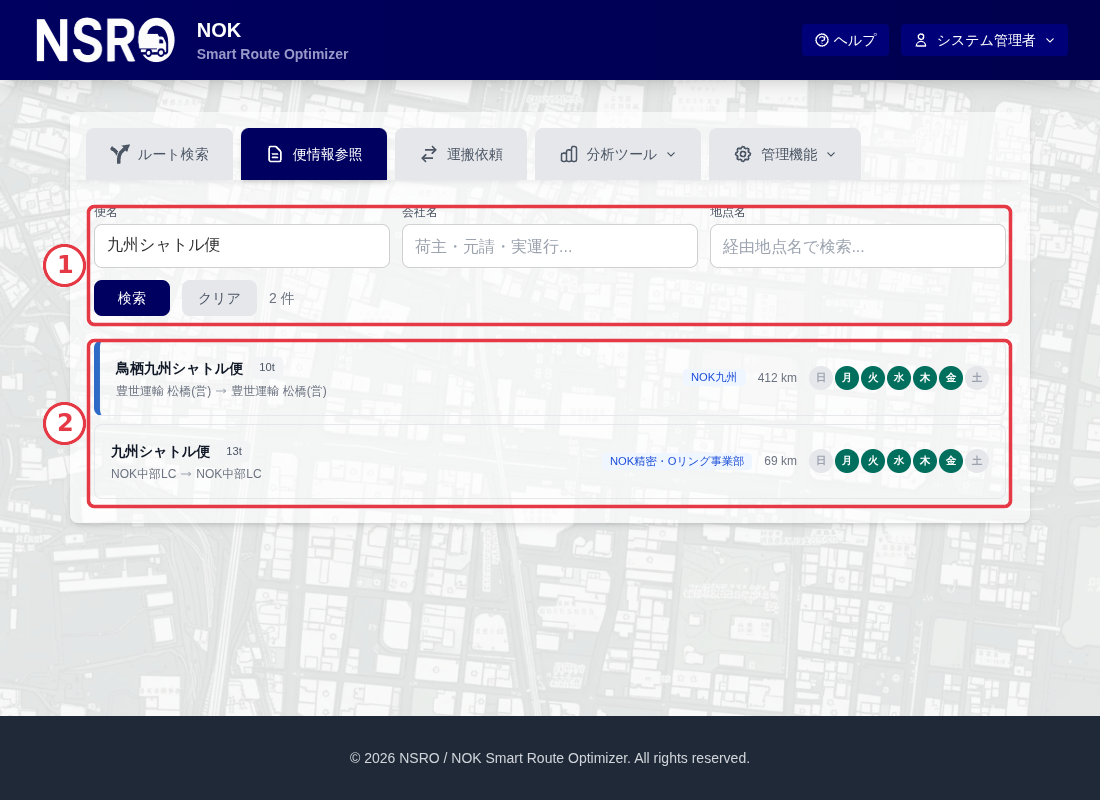Expand the システム管理者 user dropdown chevron
The width and height of the screenshot is (1100, 800).
point(1050,40)
